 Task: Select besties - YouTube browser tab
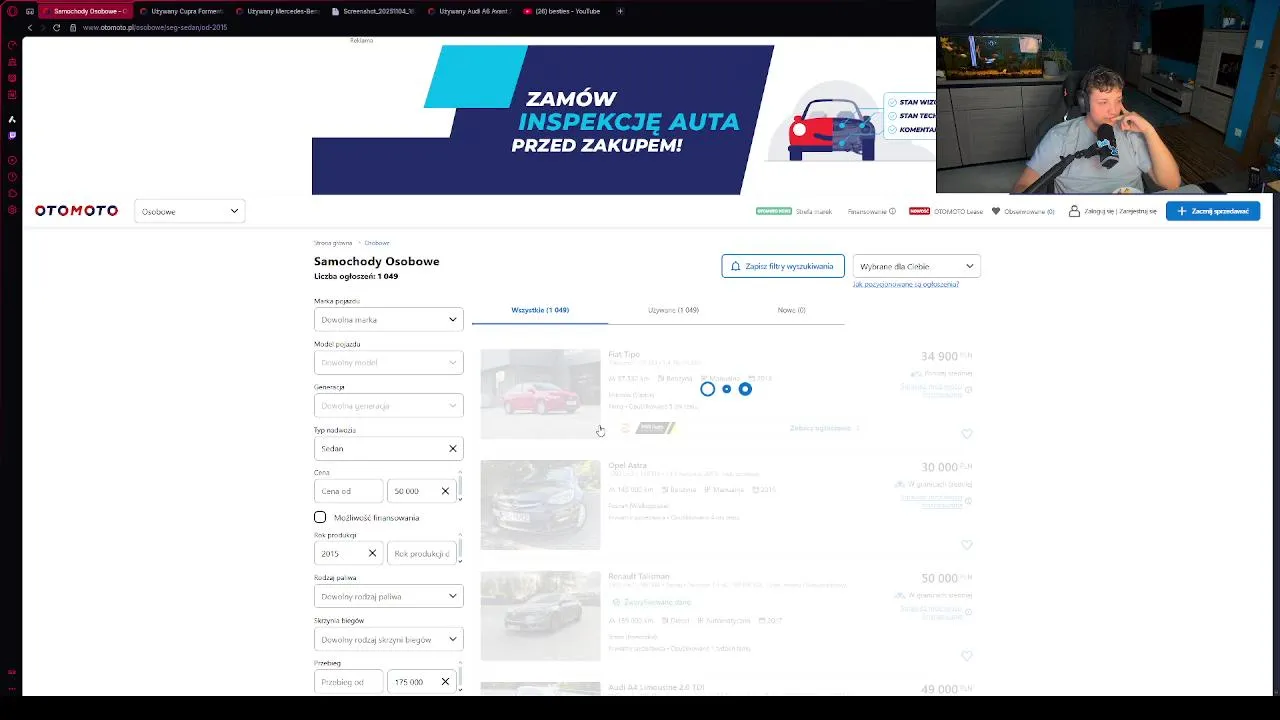(x=565, y=11)
